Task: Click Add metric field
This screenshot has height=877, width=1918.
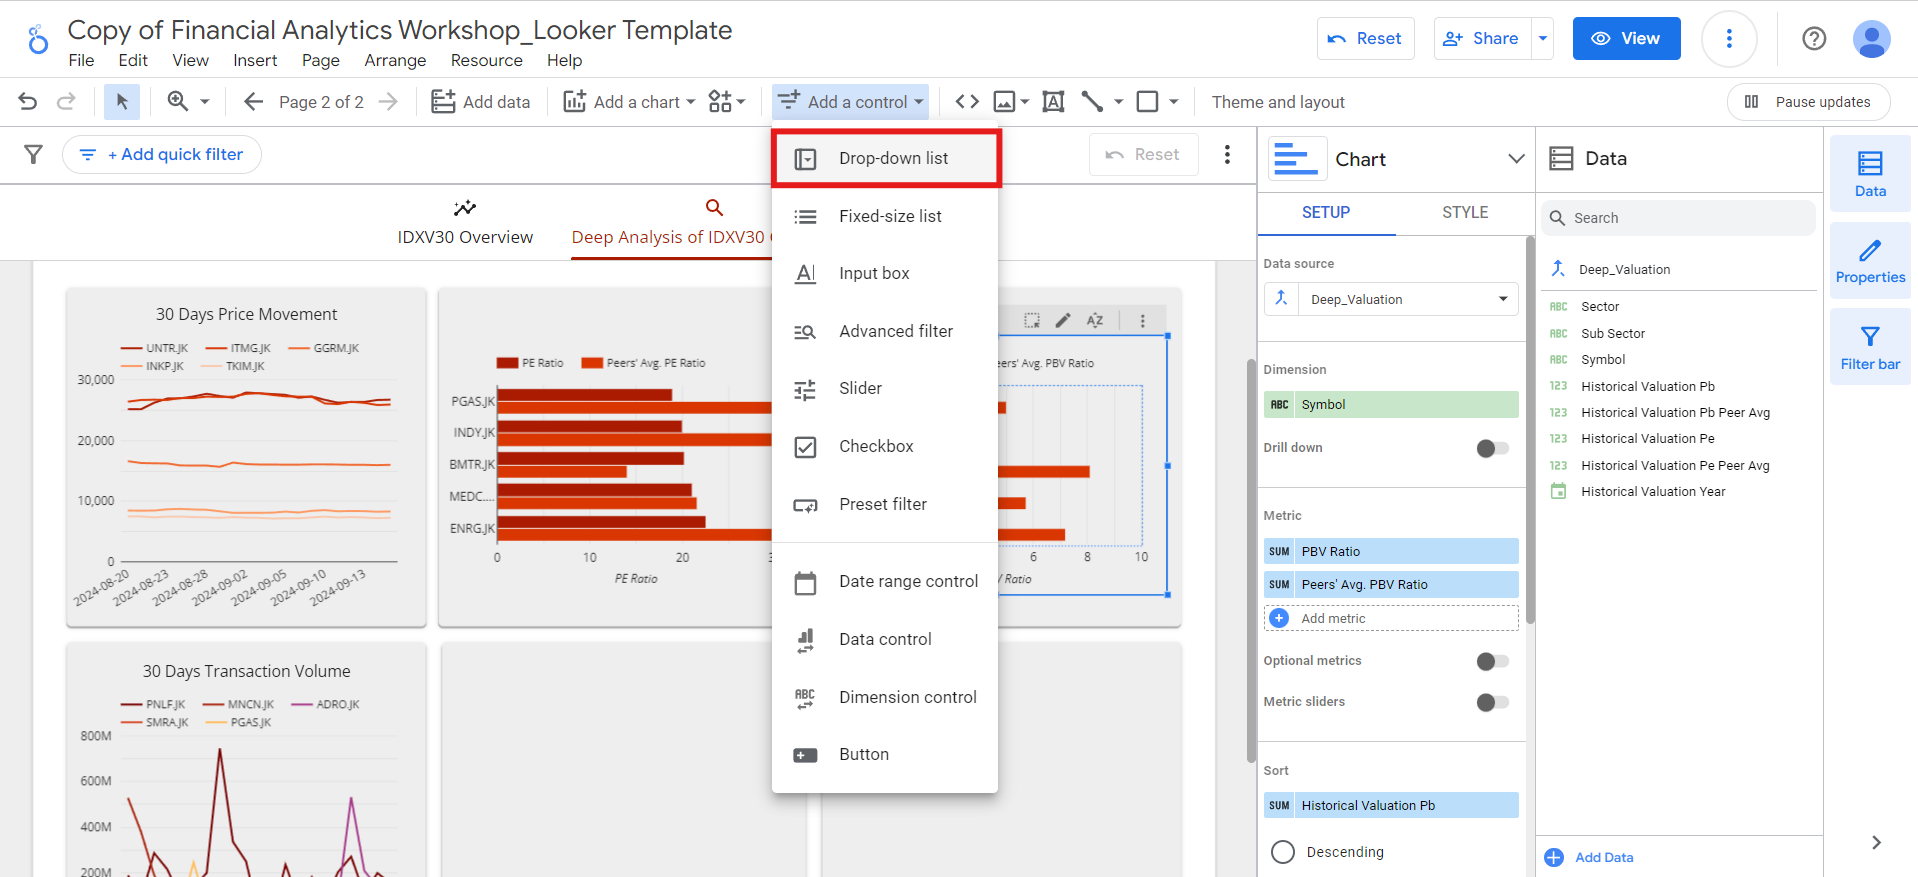Action: click(x=1391, y=618)
